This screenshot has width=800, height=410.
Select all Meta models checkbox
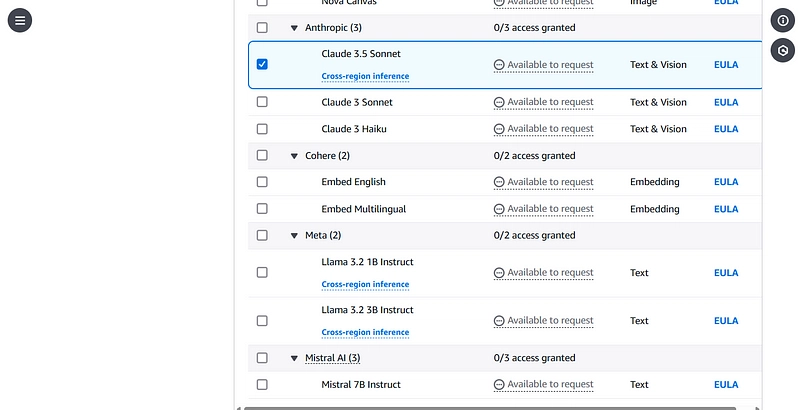pyautogui.click(x=262, y=235)
